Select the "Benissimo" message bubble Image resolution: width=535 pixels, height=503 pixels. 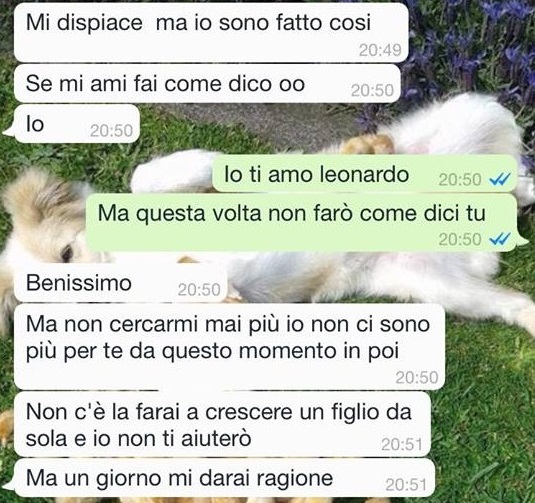tap(121, 283)
